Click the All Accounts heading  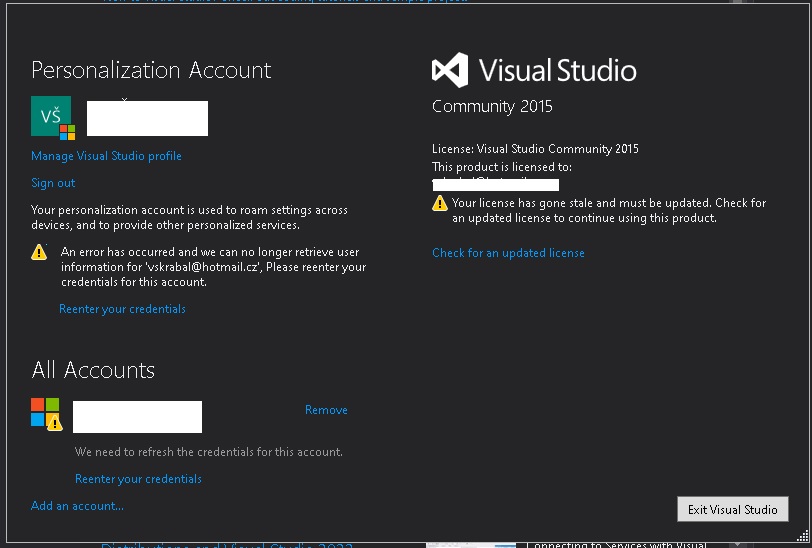point(93,370)
